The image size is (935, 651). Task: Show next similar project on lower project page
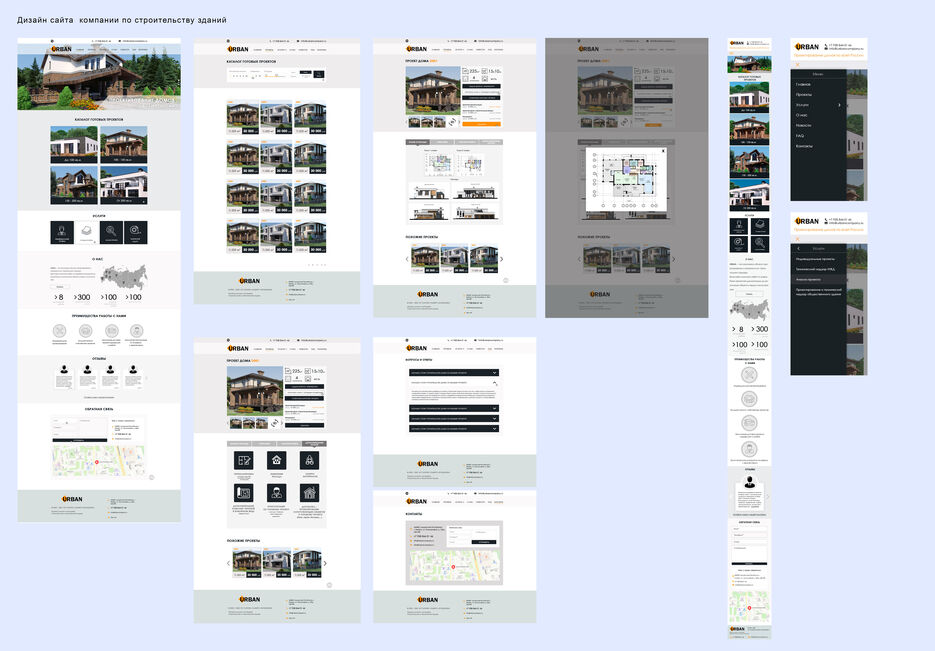[325, 563]
